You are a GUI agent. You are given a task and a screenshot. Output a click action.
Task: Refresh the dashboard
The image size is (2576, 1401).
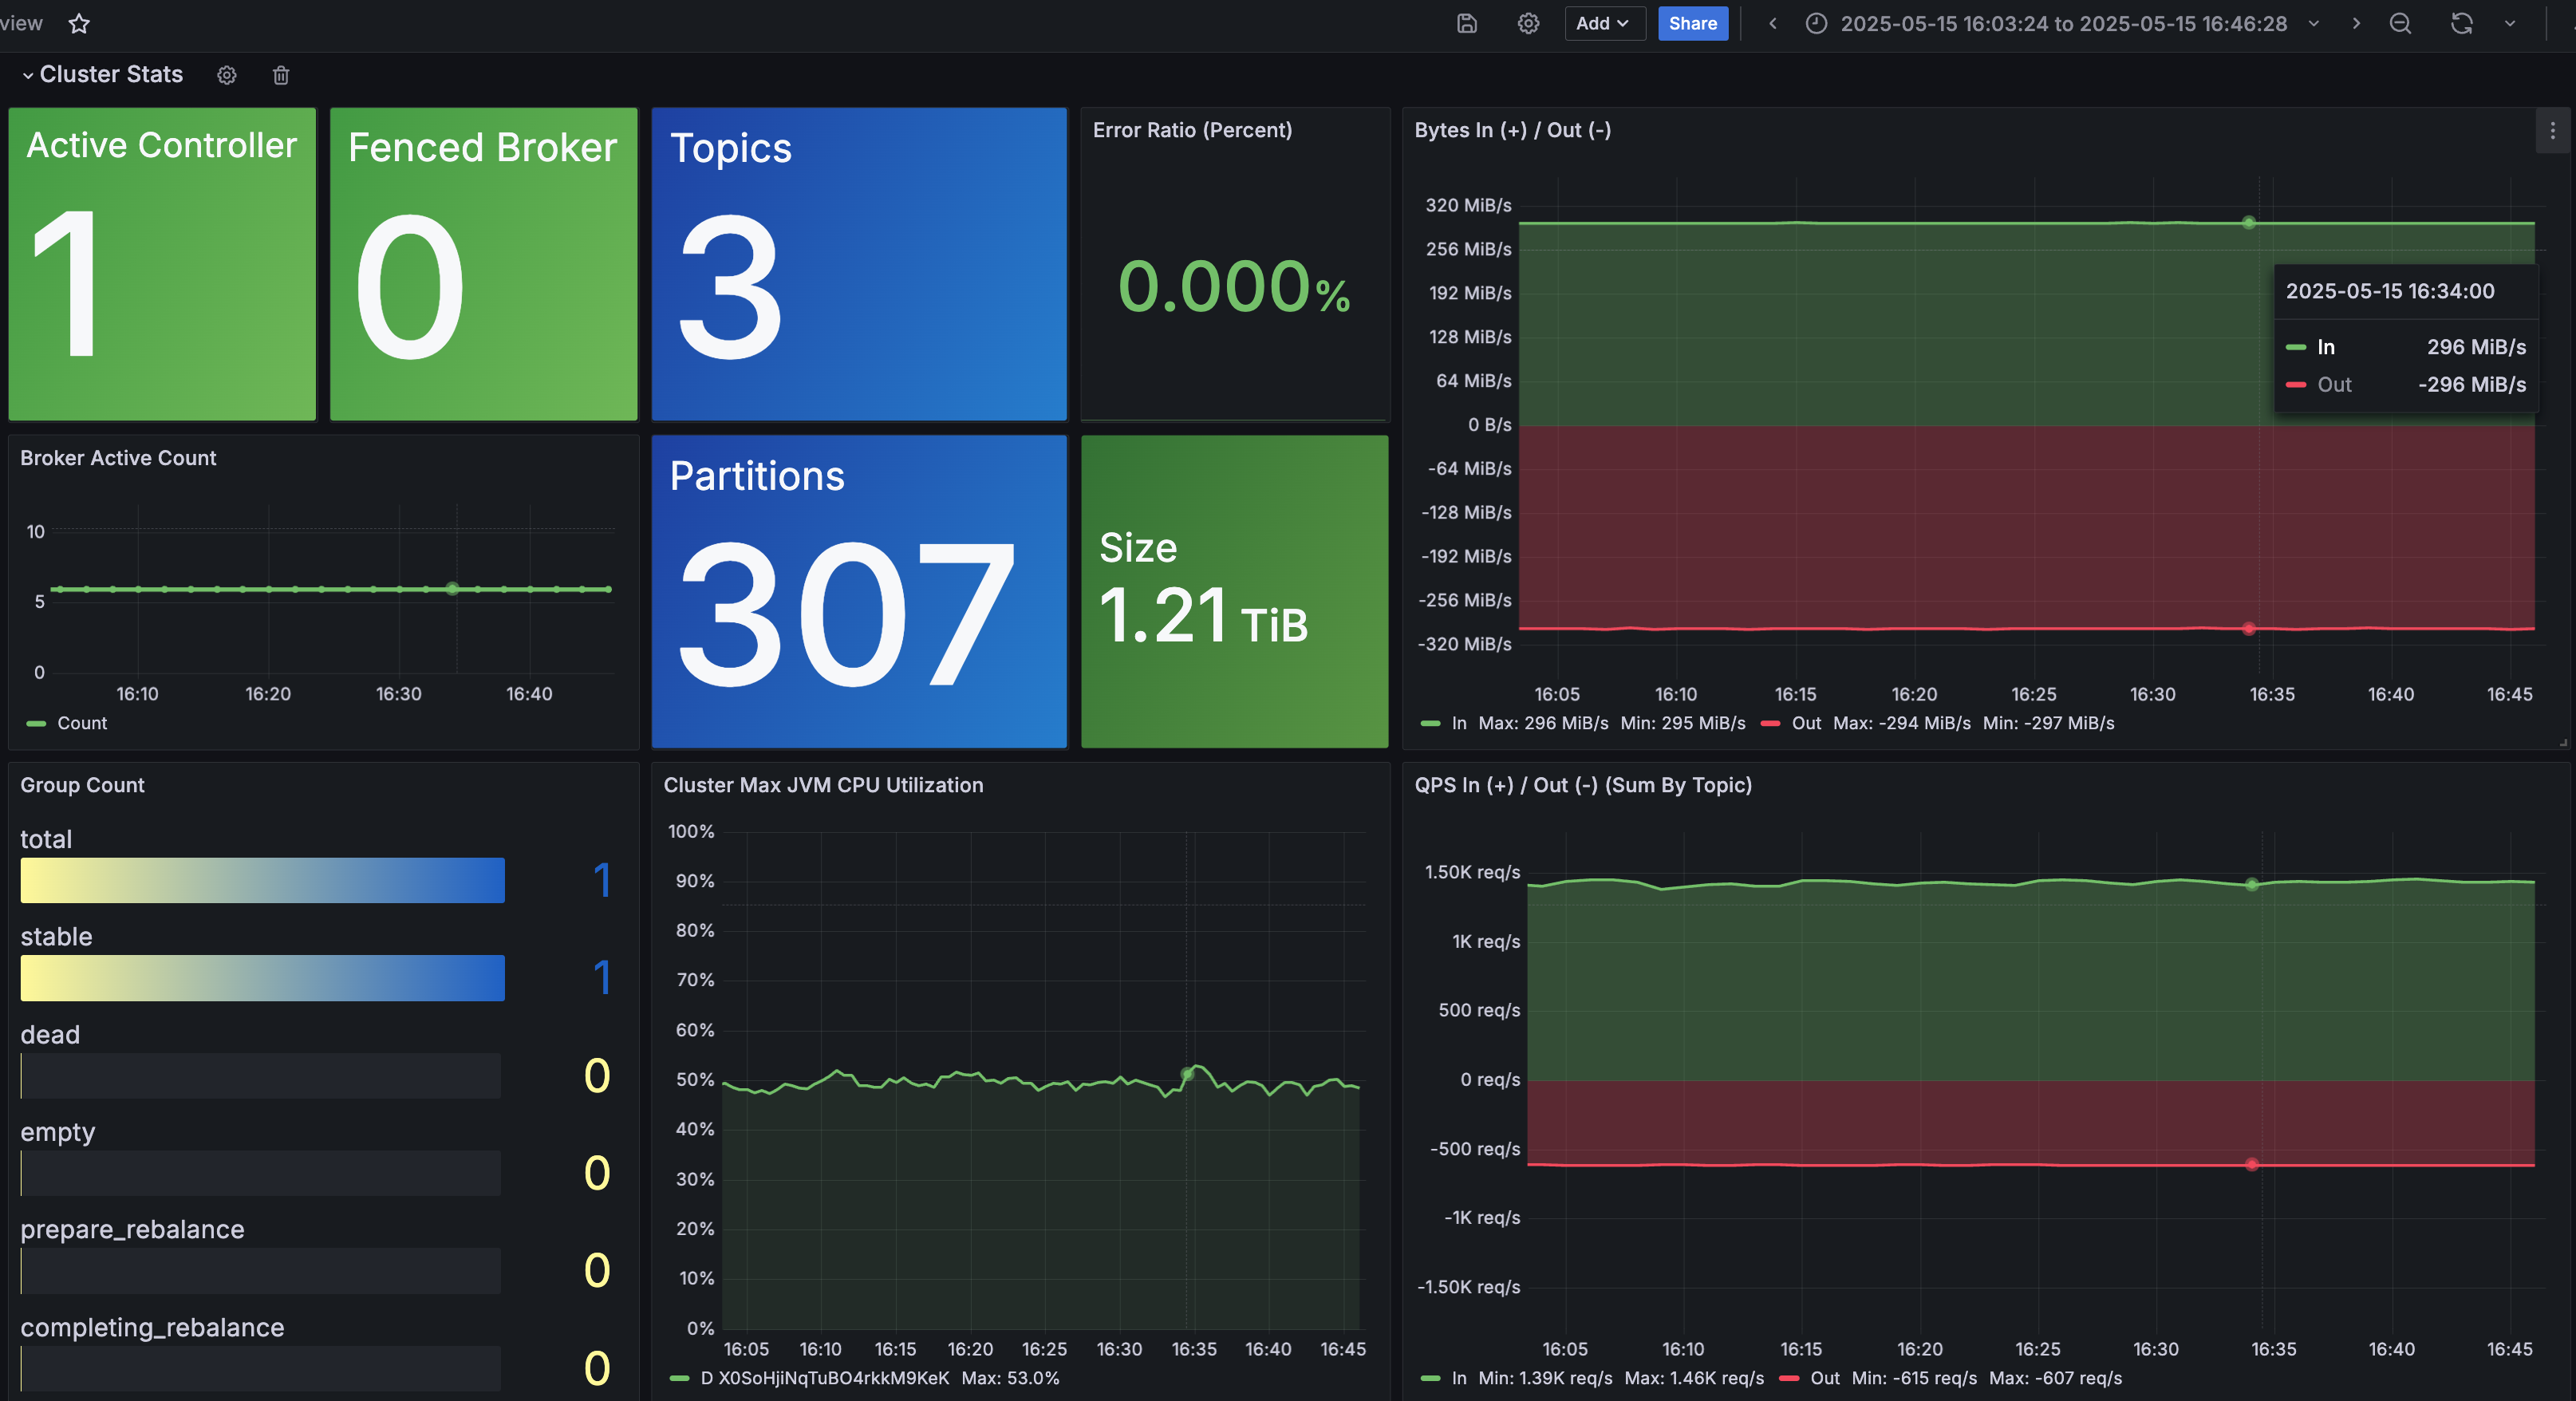[2462, 23]
